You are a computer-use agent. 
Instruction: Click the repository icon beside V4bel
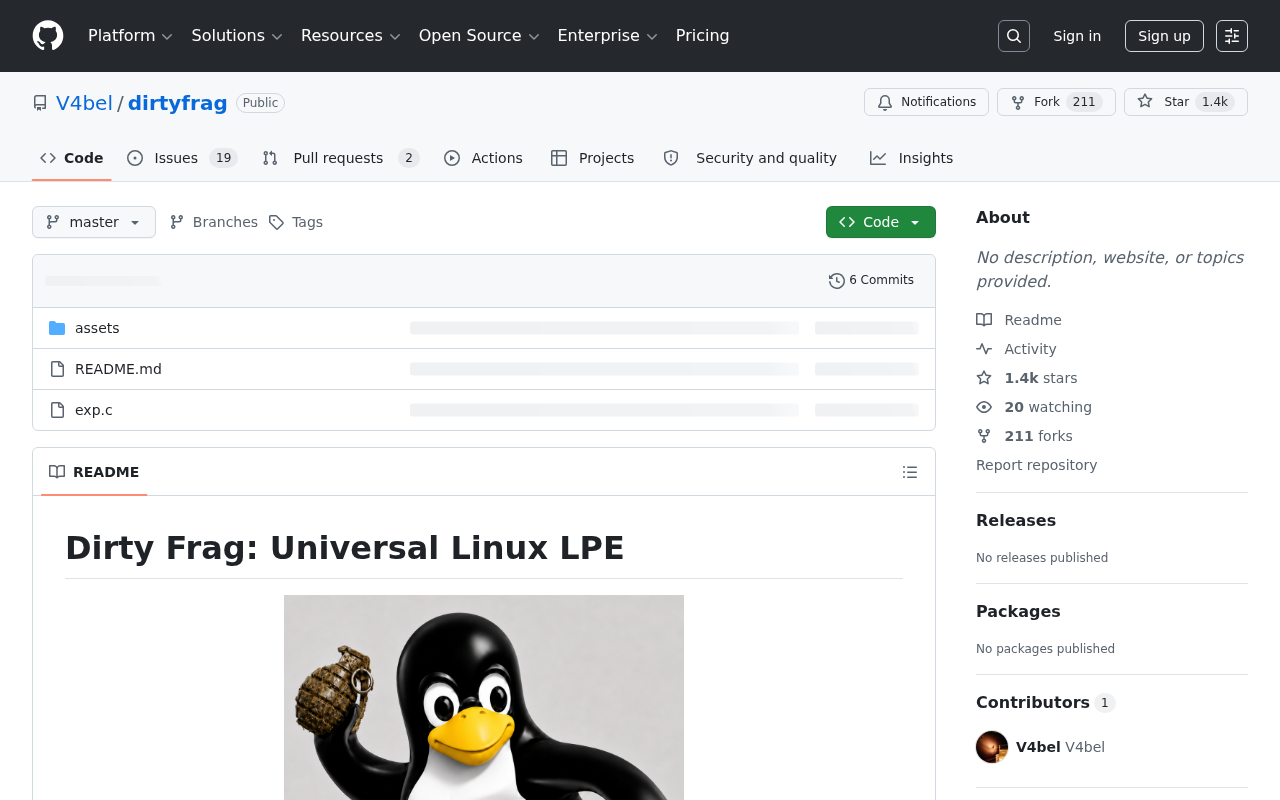[x=40, y=103]
